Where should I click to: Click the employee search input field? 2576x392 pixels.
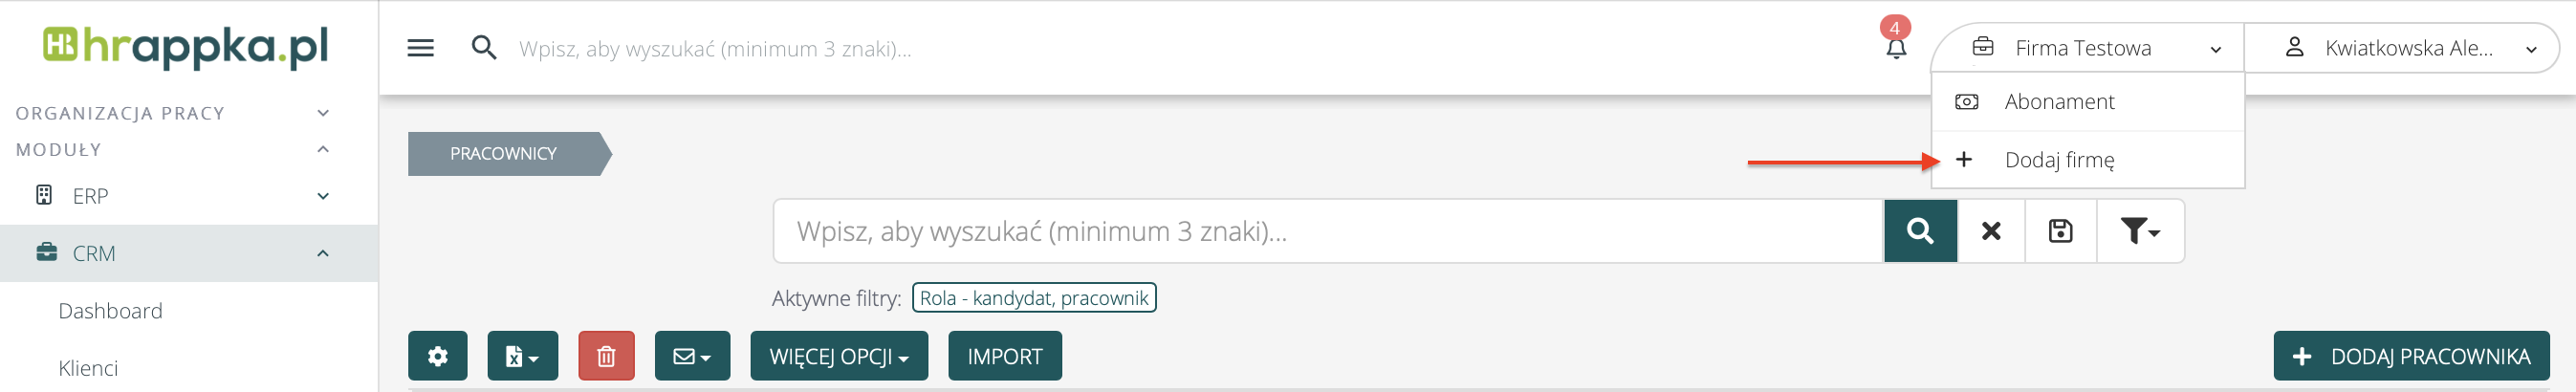1327,231
